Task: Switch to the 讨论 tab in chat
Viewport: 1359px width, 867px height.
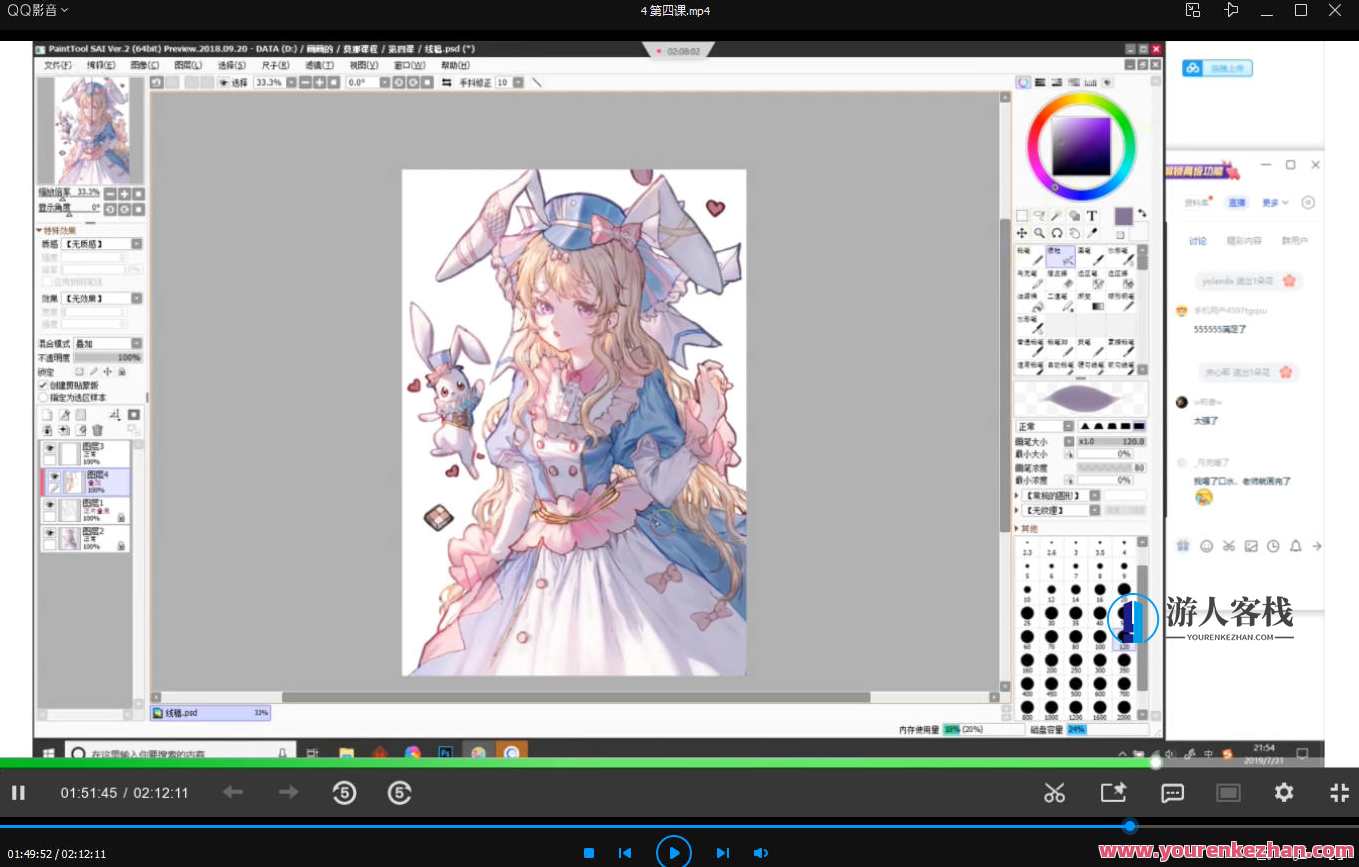Action: click(1198, 241)
